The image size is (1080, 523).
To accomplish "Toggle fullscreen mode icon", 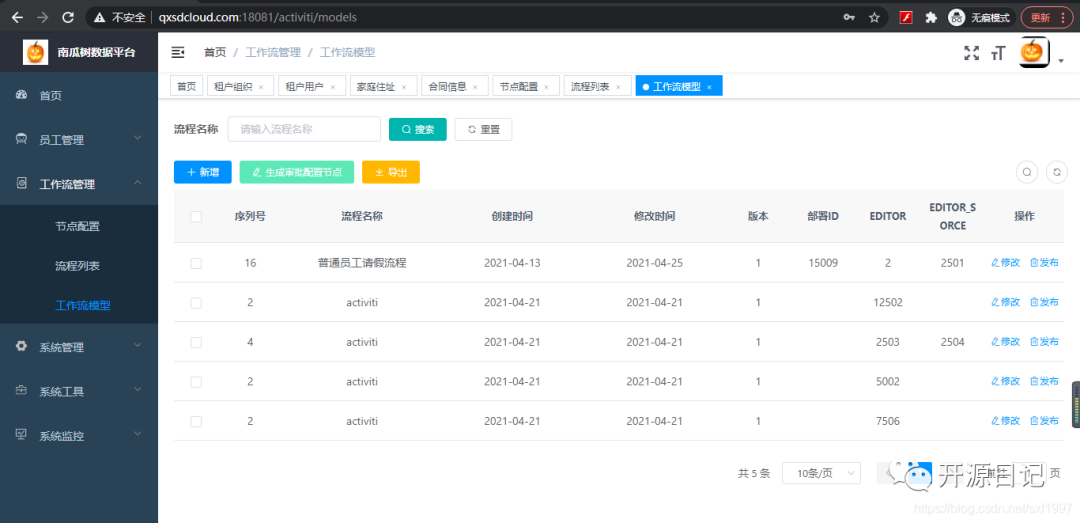I will [x=971, y=53].
